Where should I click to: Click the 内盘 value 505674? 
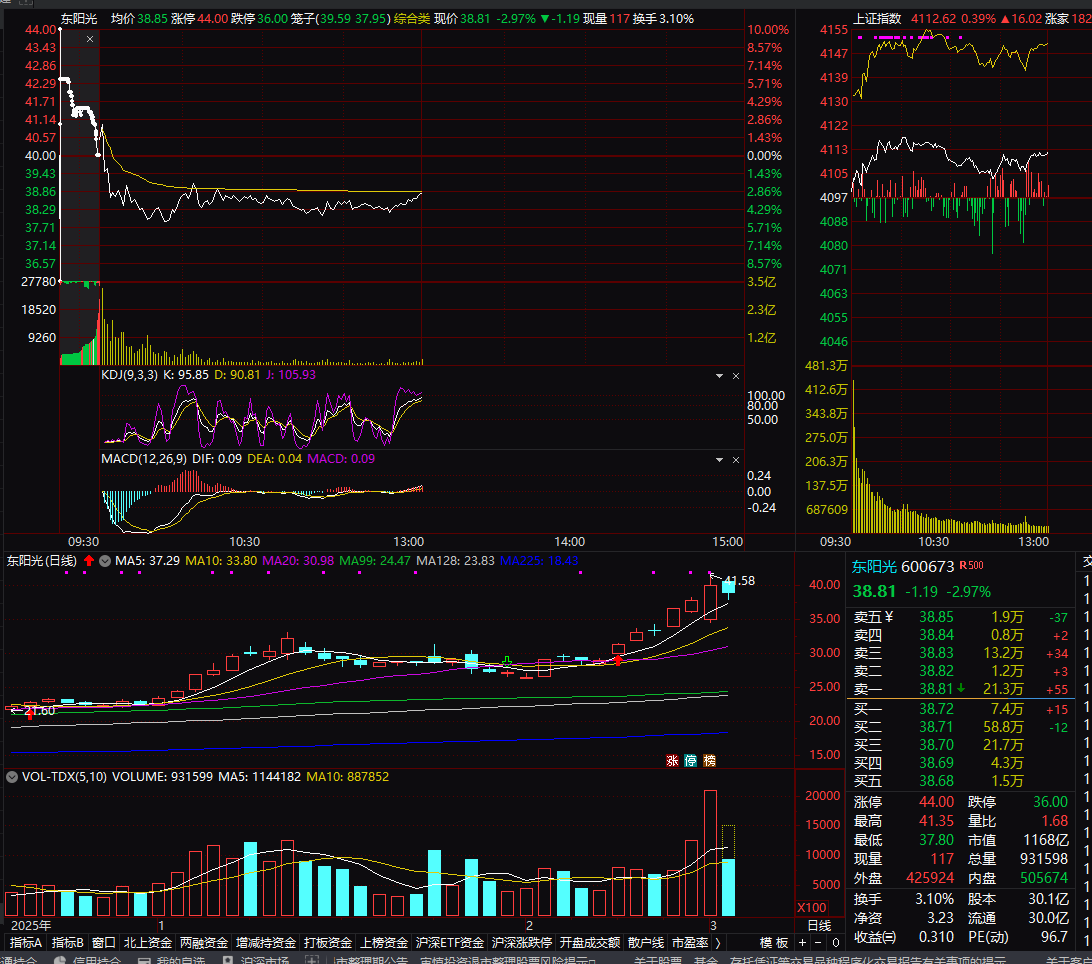tap(1044, 878)
